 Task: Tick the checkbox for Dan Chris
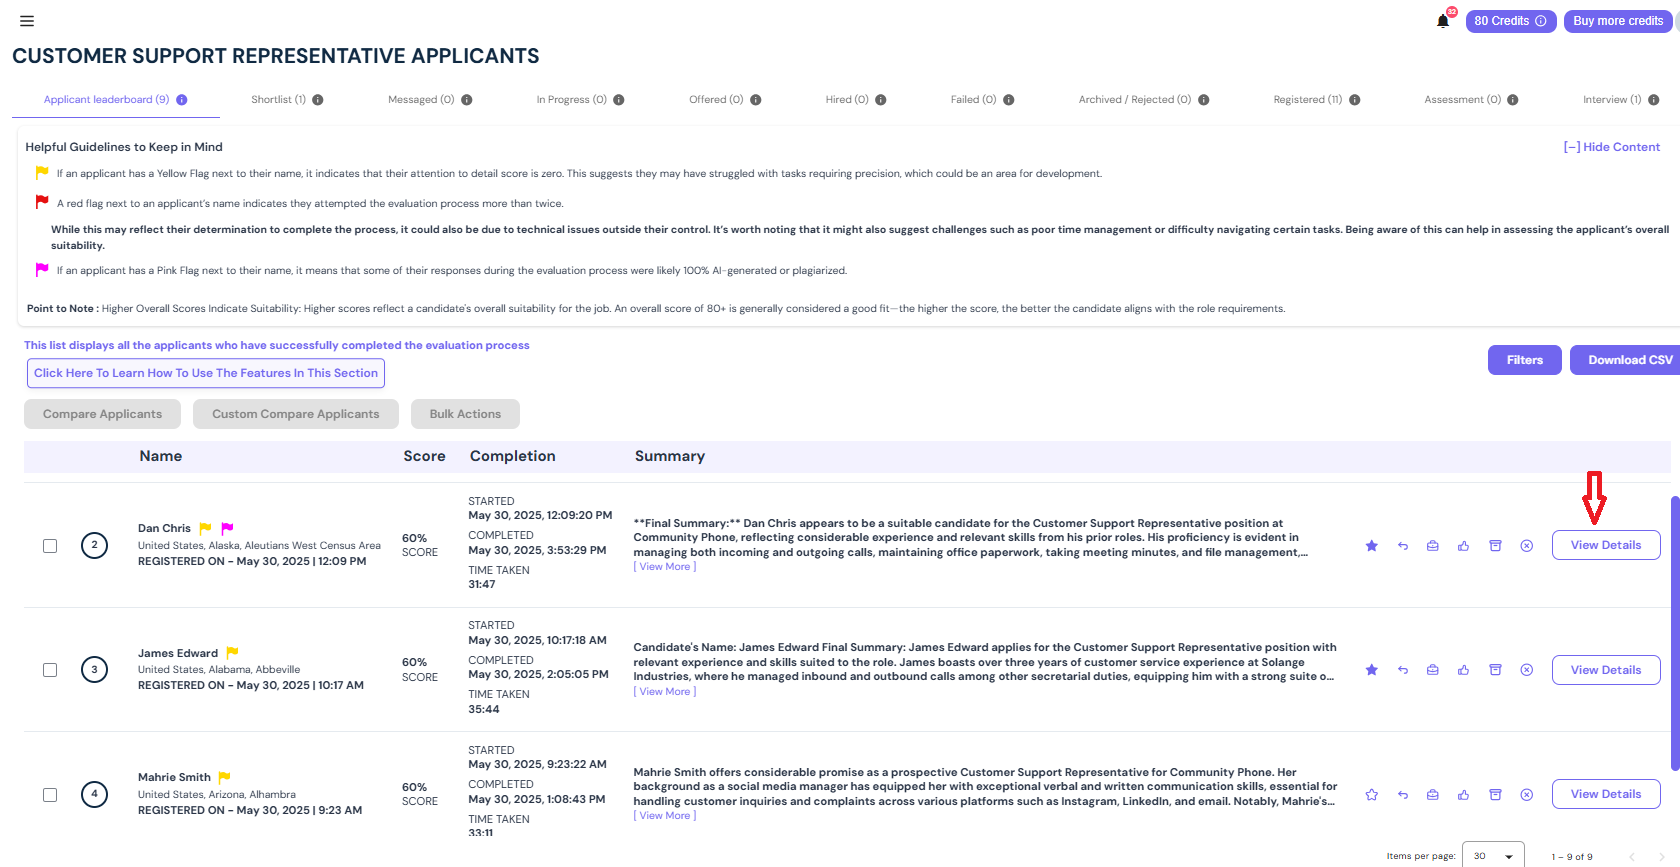coord(50,546)
